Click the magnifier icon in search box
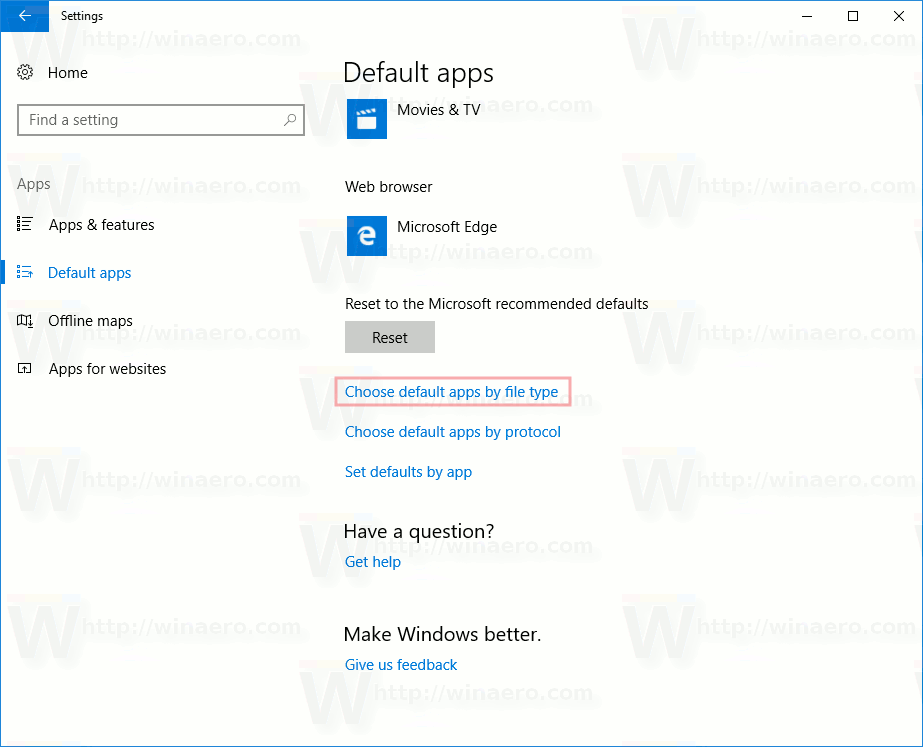The height and width of the screenshot is (747, 923). (x=290, y=119)
